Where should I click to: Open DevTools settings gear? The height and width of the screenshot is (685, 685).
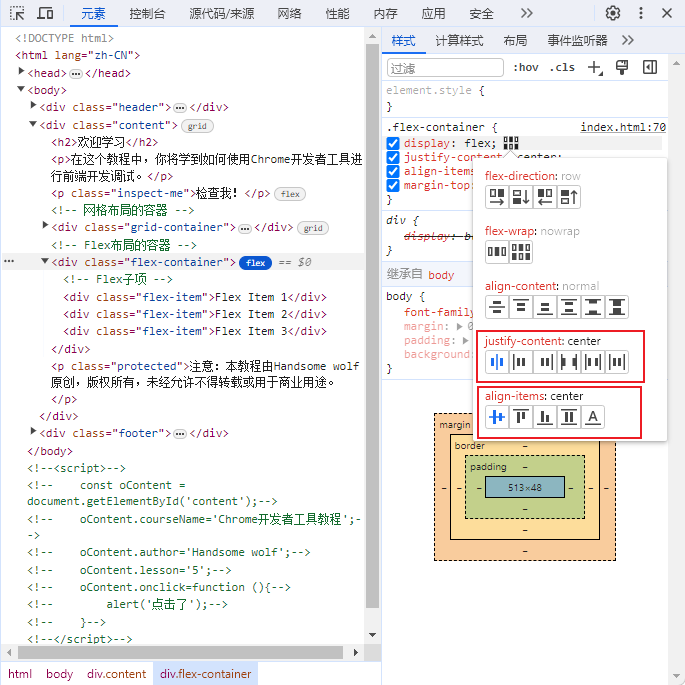pos(612,13)
